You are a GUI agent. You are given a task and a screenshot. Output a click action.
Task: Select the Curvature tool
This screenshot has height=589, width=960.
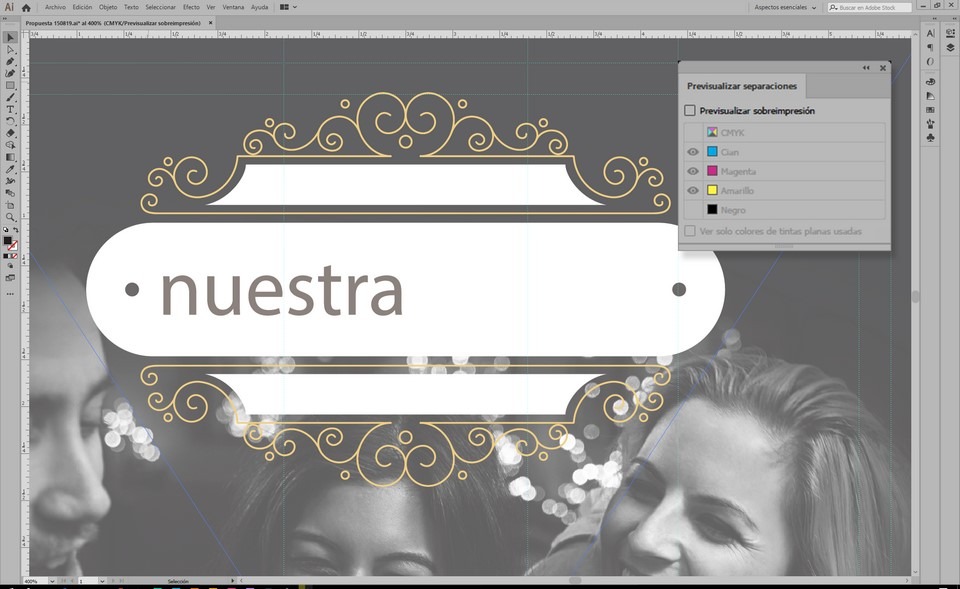pos(10,73)
